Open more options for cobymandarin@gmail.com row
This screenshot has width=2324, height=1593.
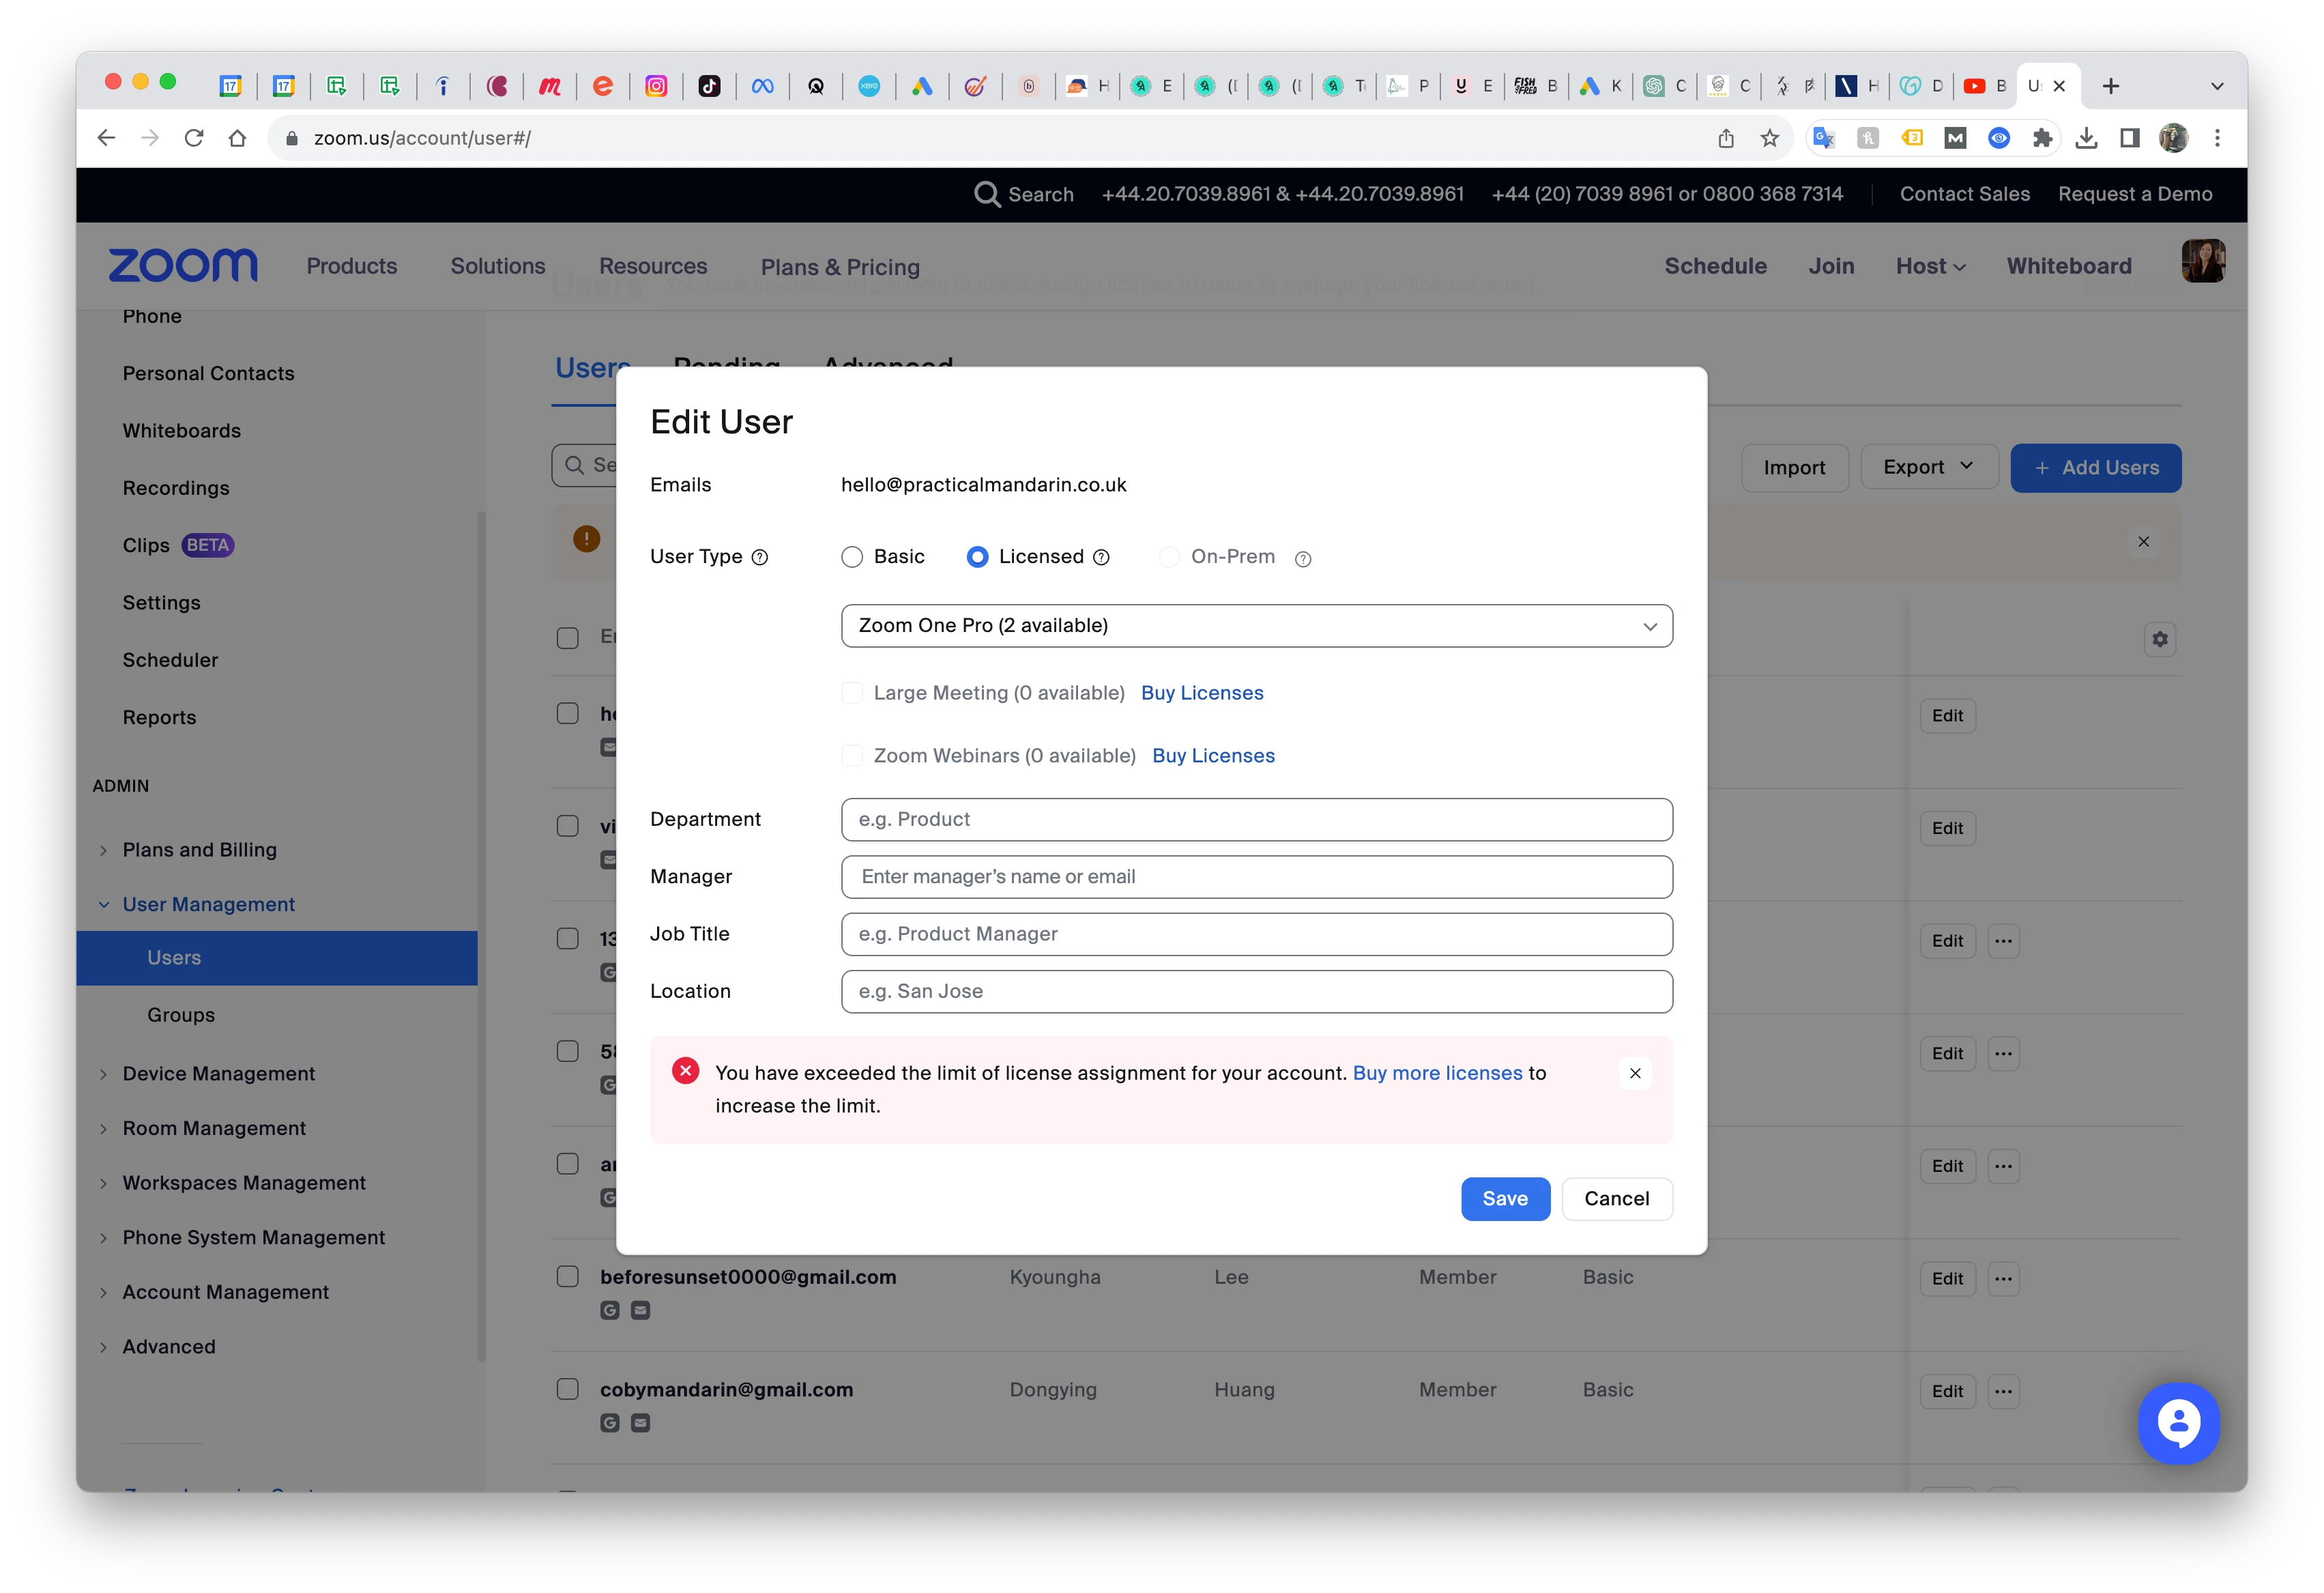2003,1391
